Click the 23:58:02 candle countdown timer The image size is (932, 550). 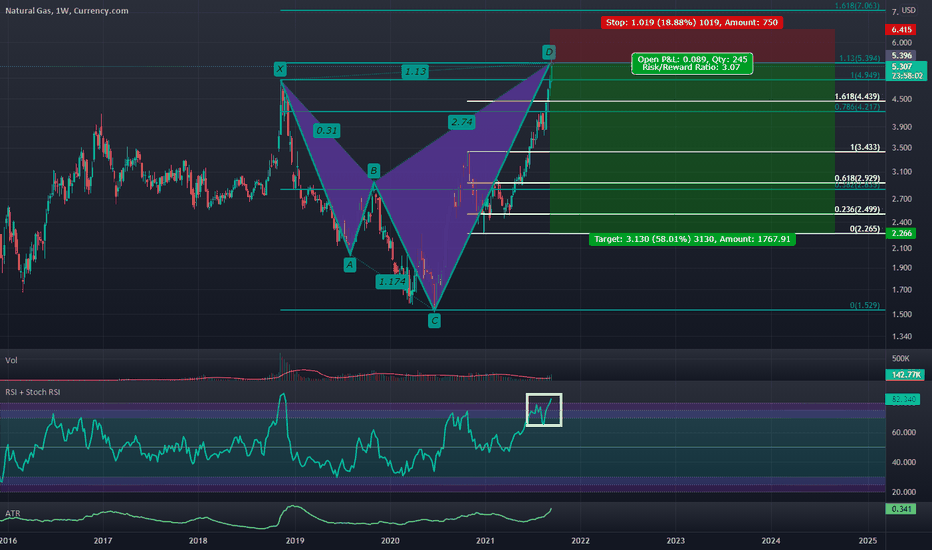(906, 76)
